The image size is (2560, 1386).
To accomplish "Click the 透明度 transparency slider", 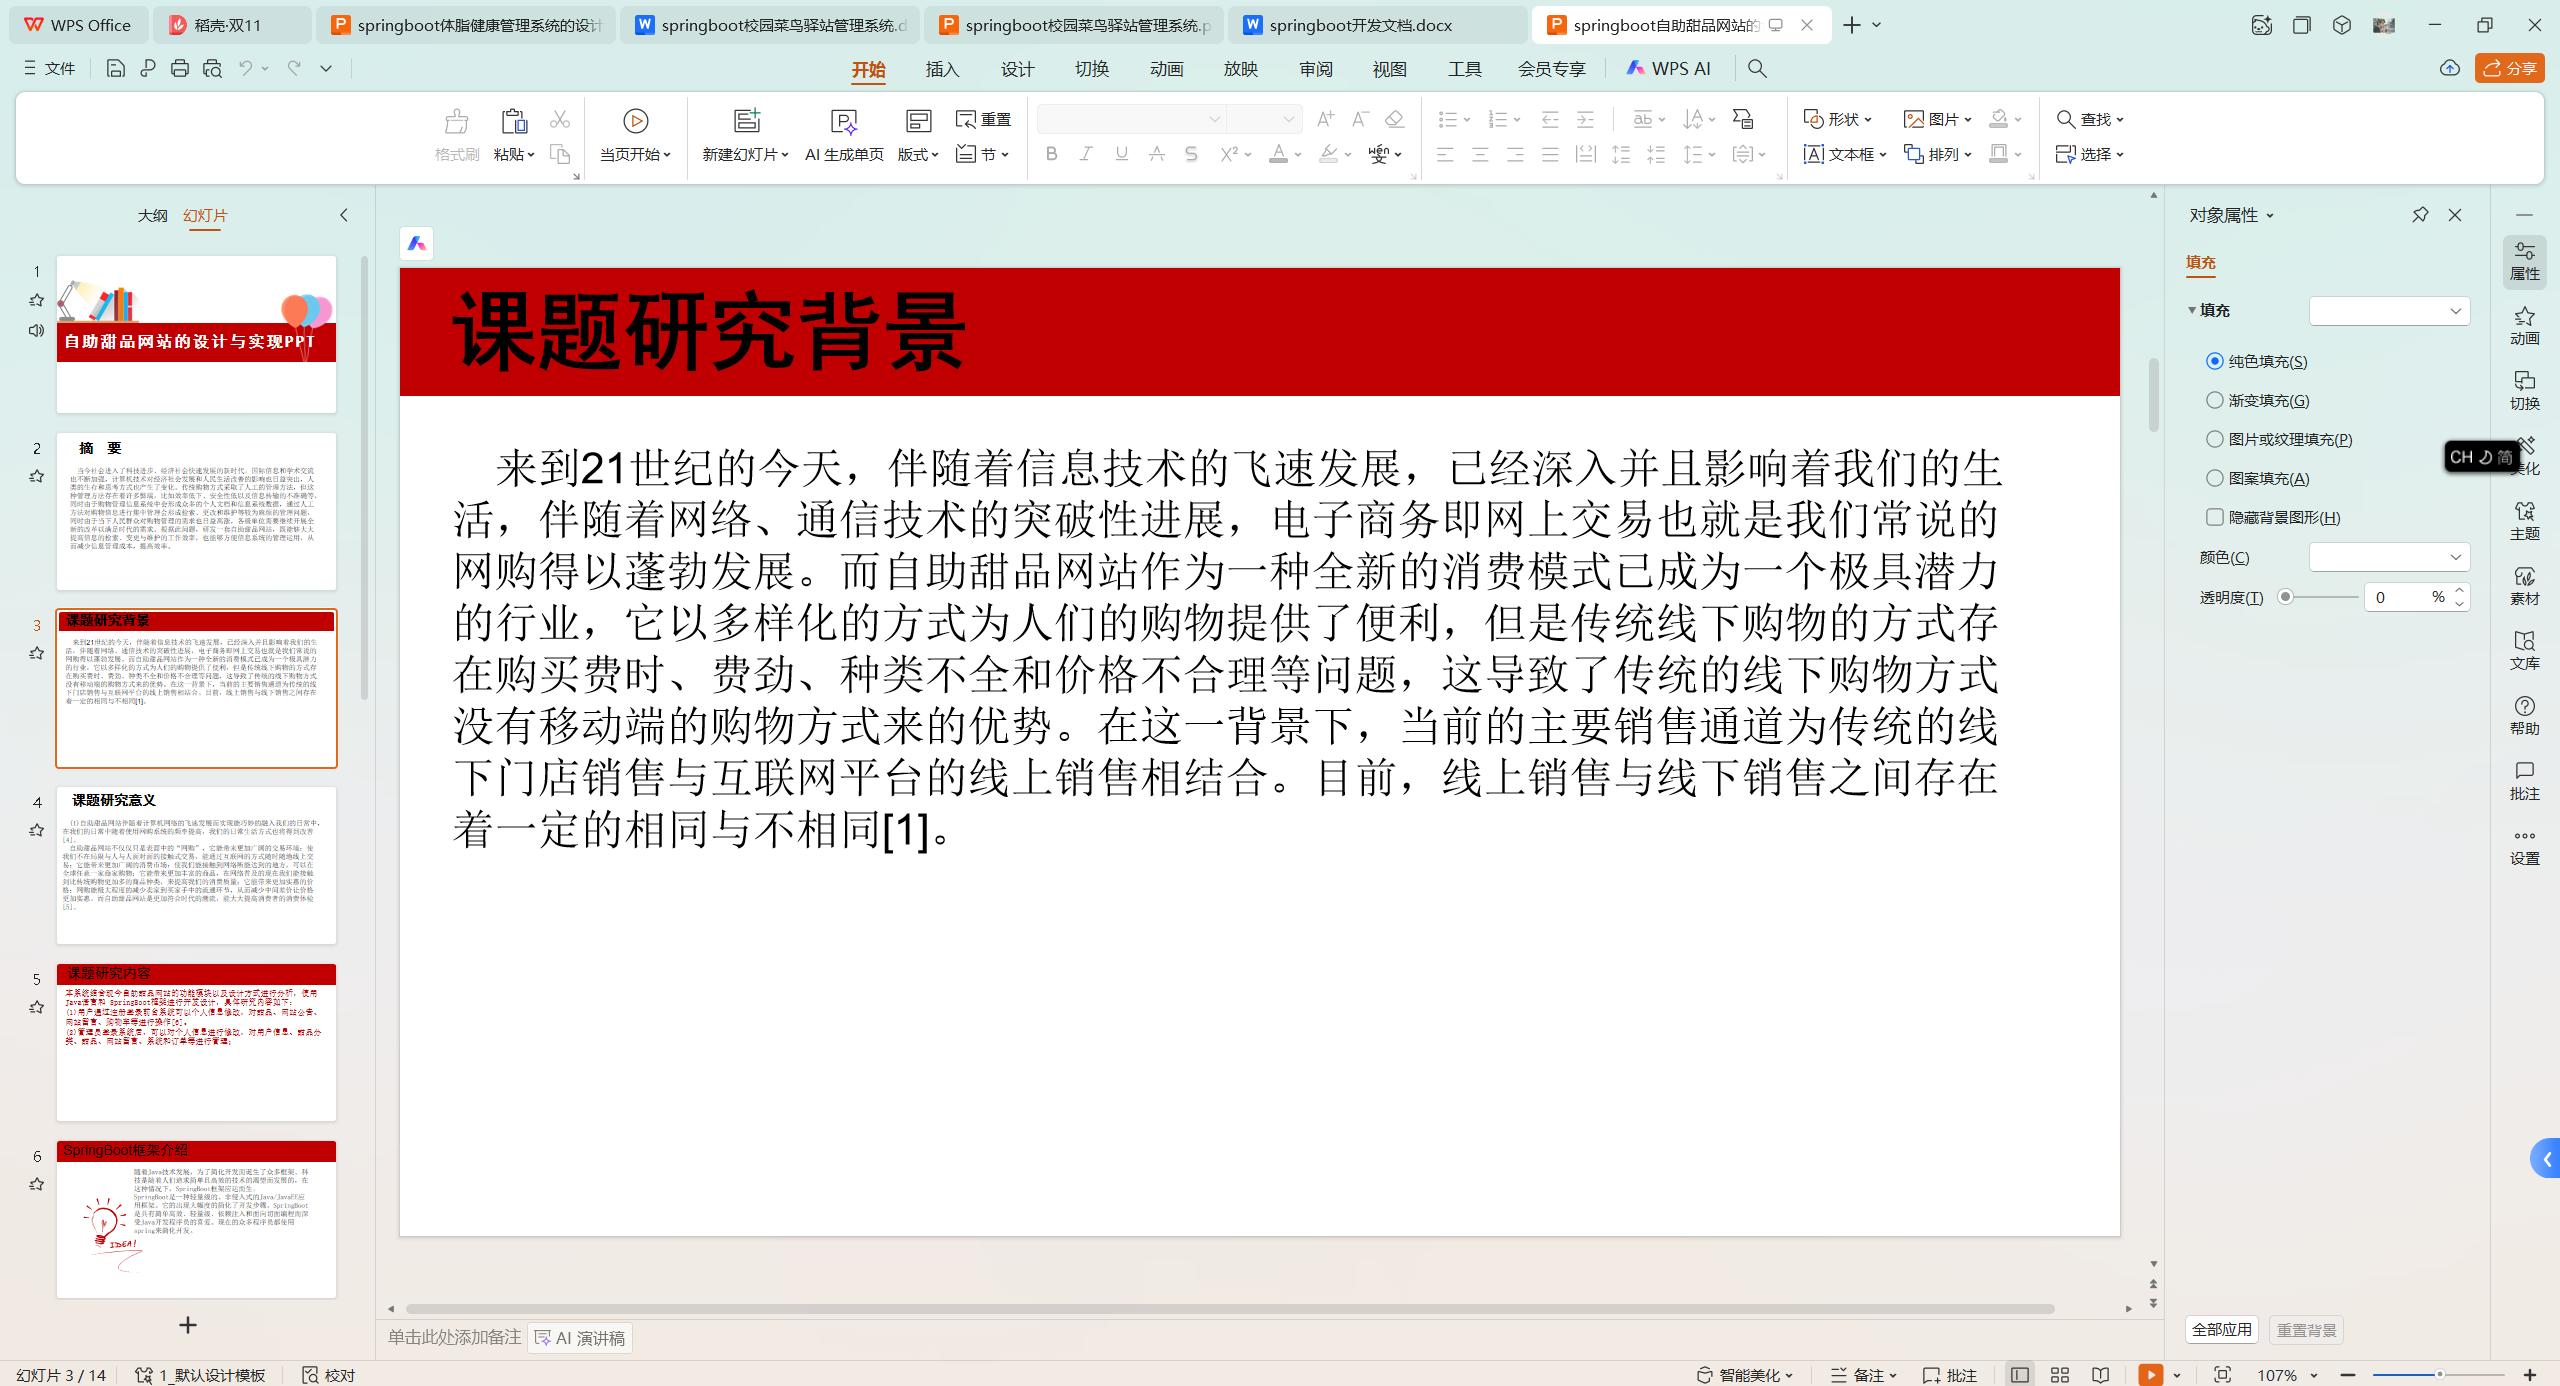I will (2320, 597).
